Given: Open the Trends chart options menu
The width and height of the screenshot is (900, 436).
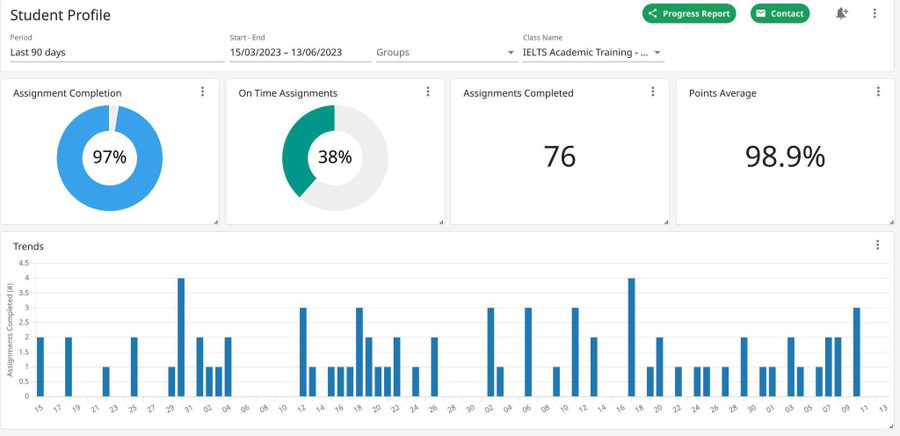Looking at the screenshot, I should [x=878, y=245].
